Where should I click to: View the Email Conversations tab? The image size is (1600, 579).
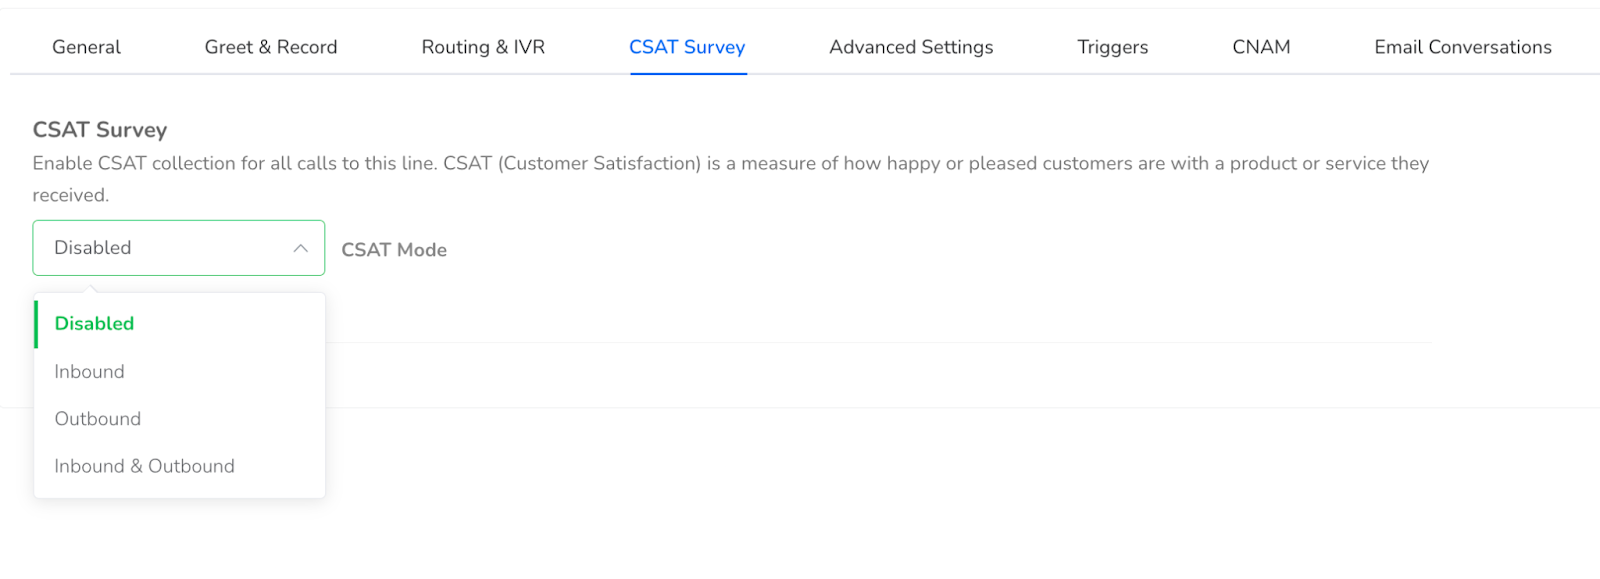pyautogui.click(x=1463, y=47)
